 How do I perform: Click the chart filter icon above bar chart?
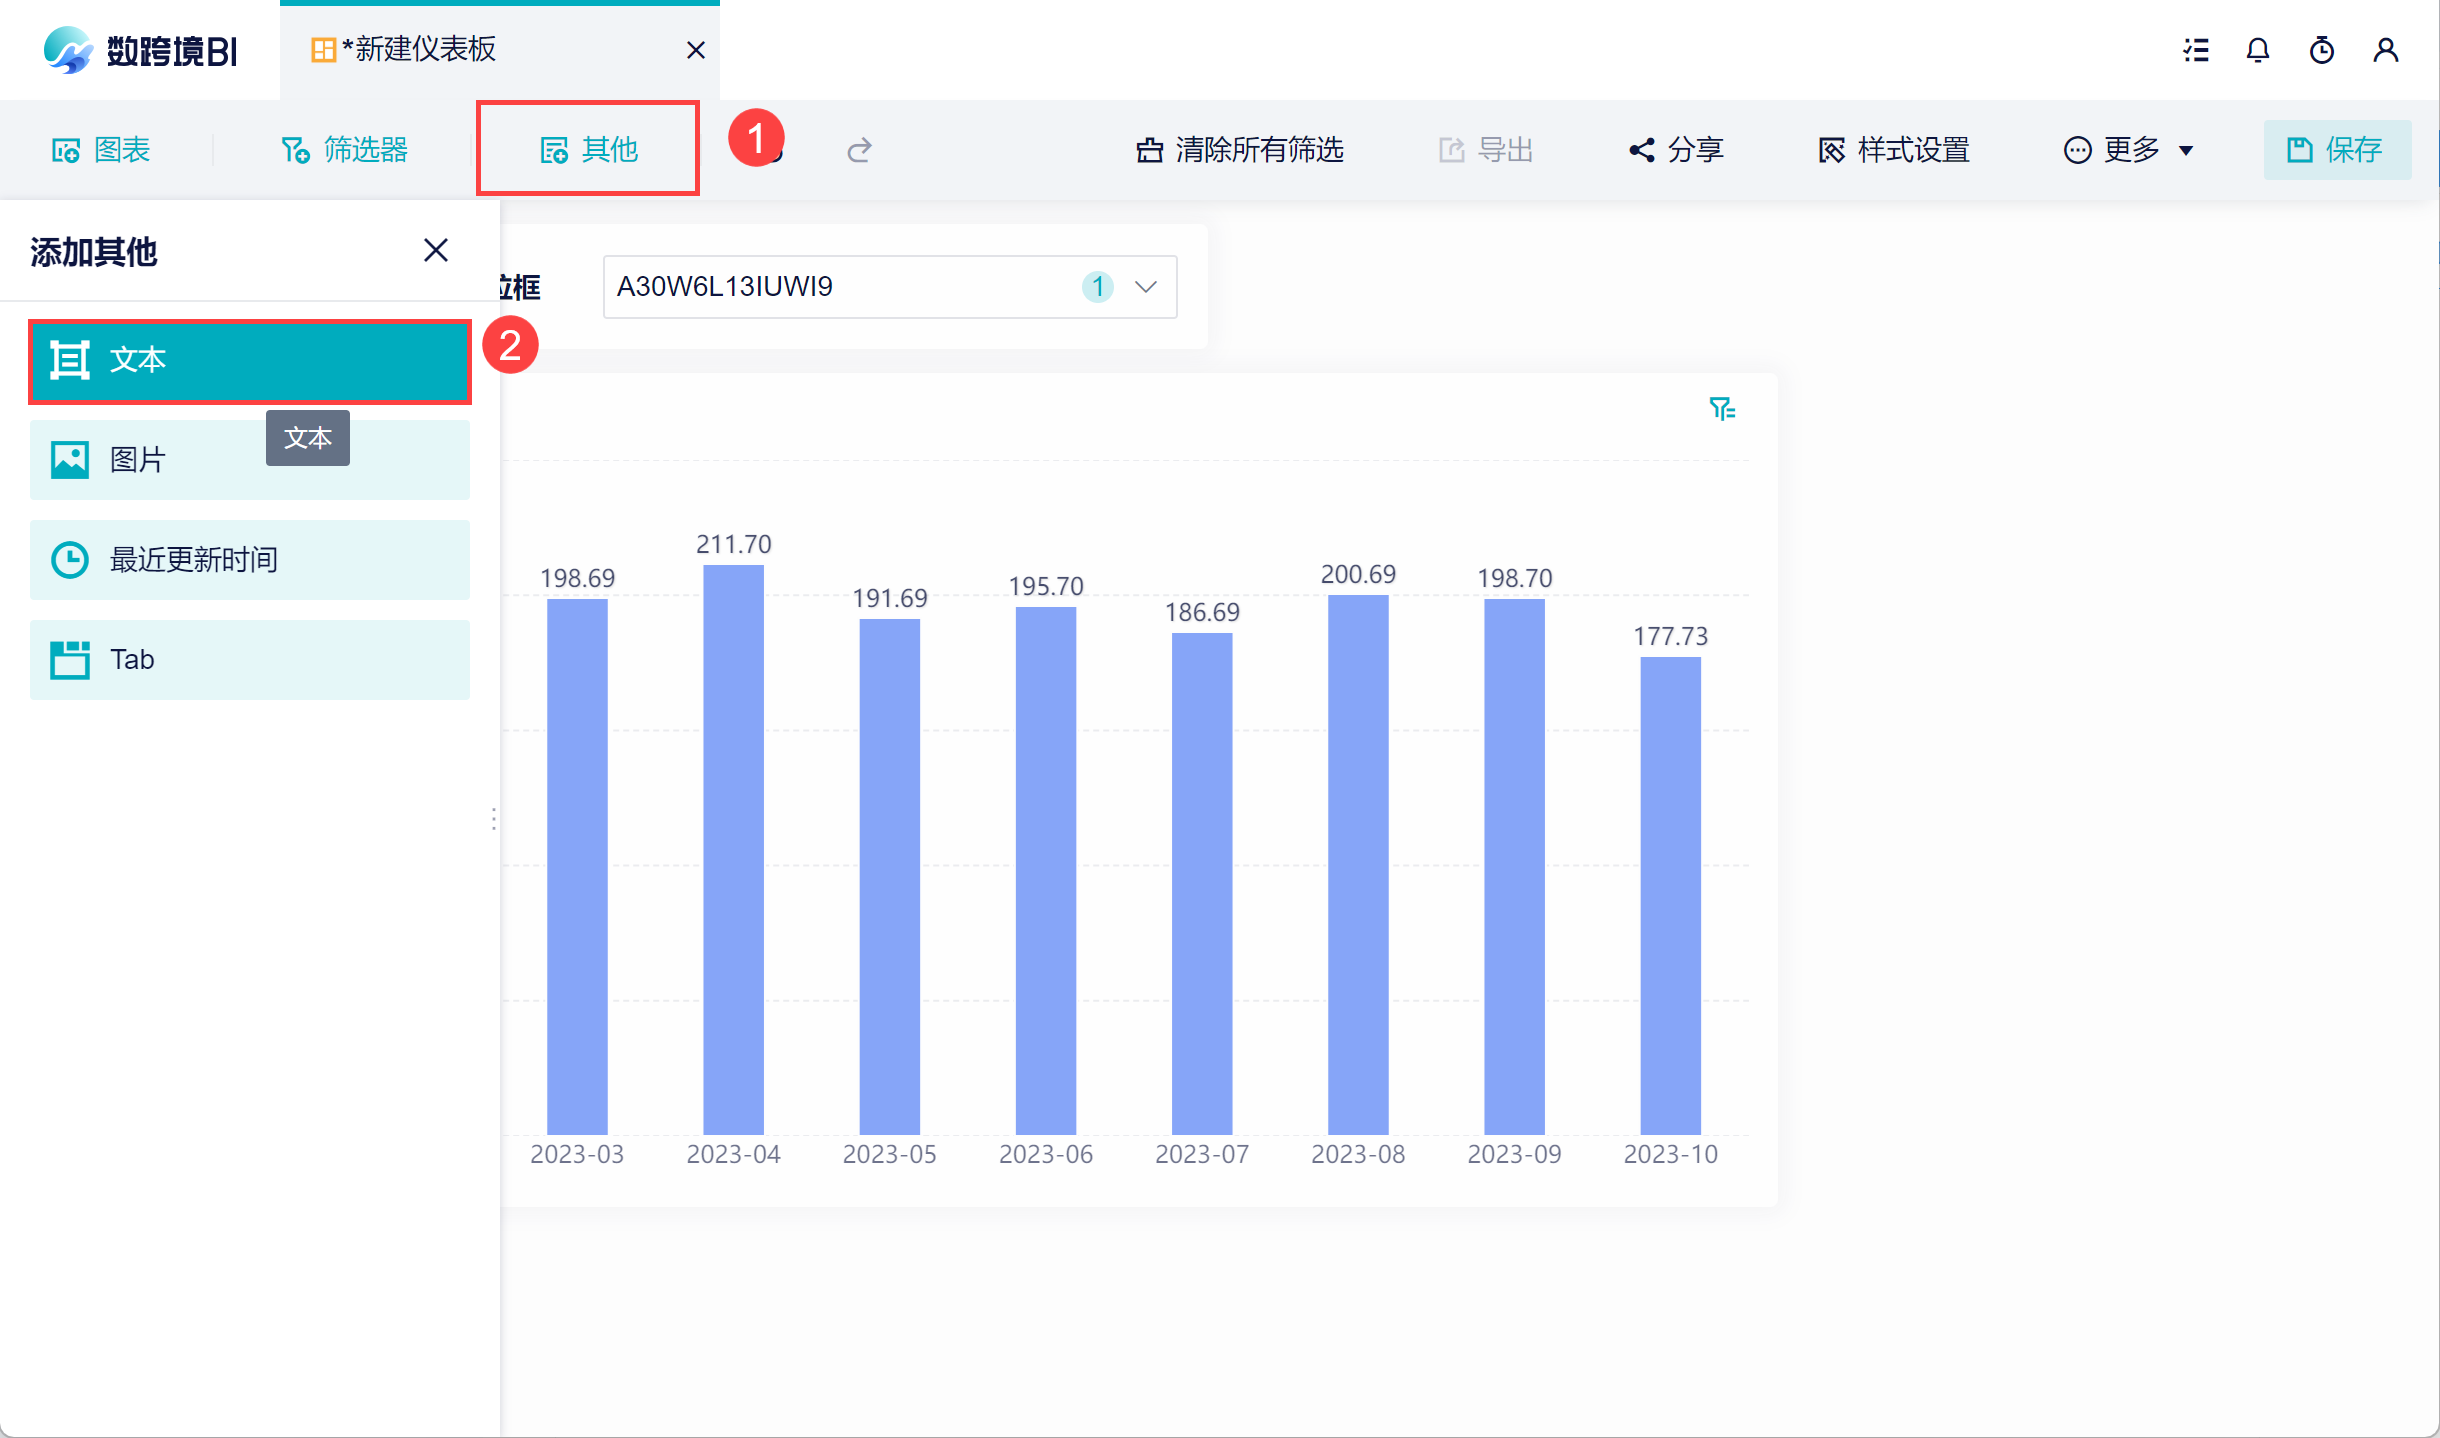pyautogui.click(x=1721, y=409)
